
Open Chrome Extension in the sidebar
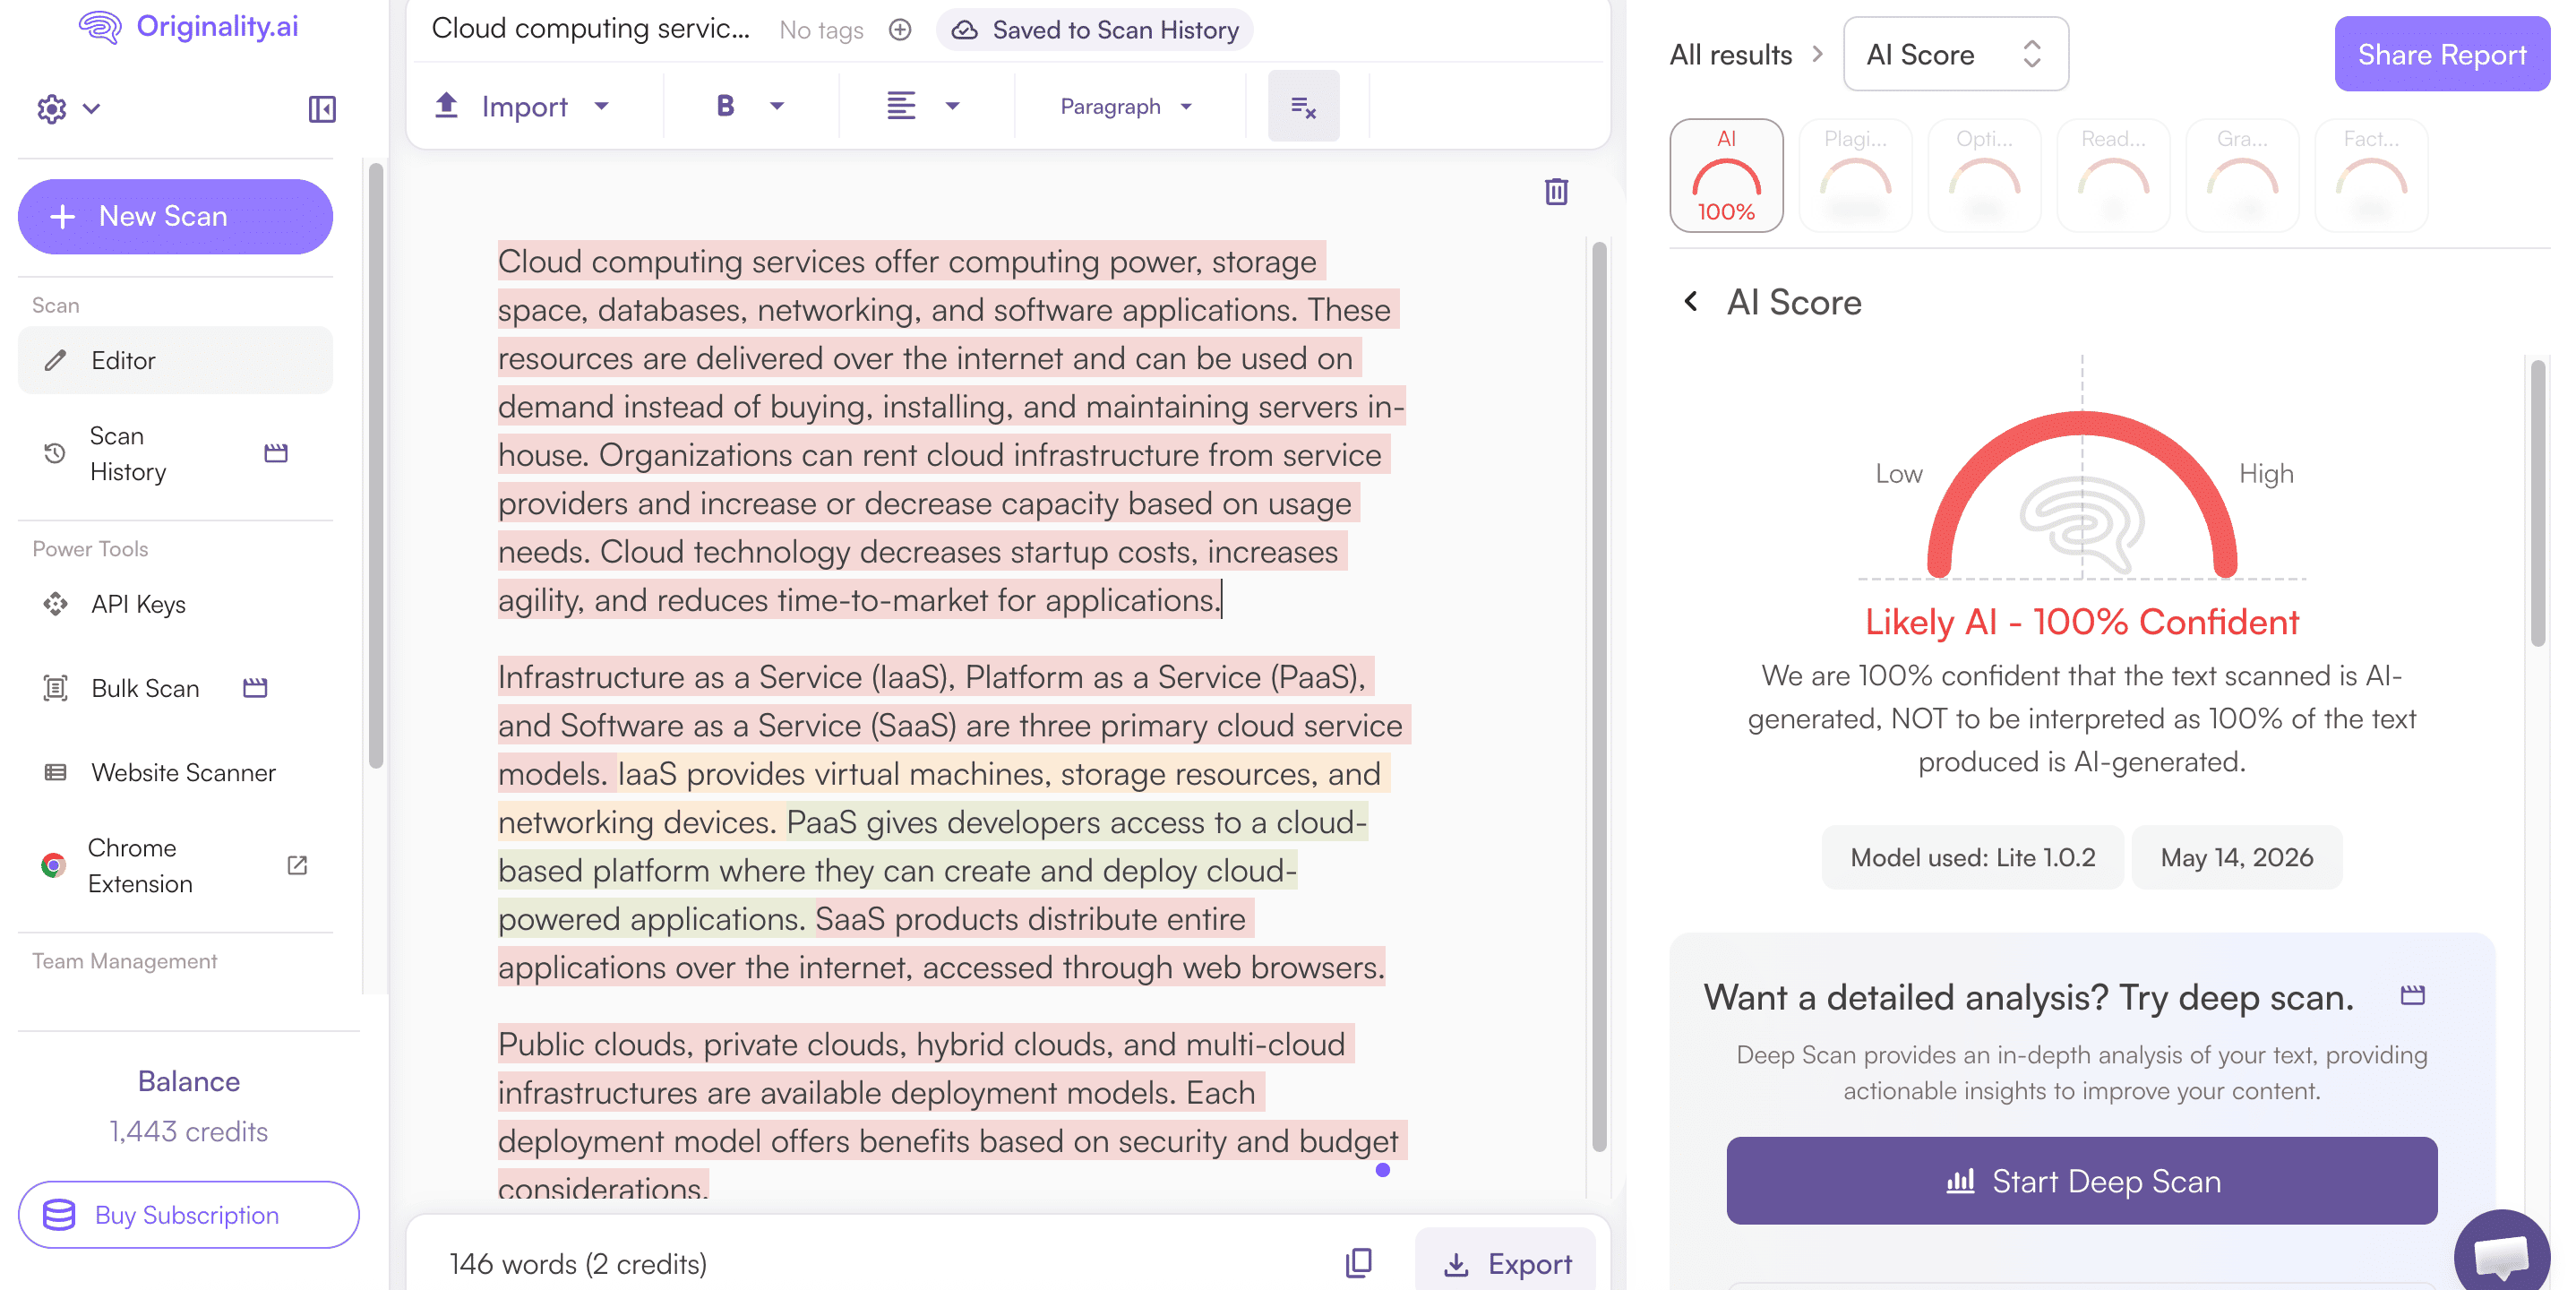[175, 865]
